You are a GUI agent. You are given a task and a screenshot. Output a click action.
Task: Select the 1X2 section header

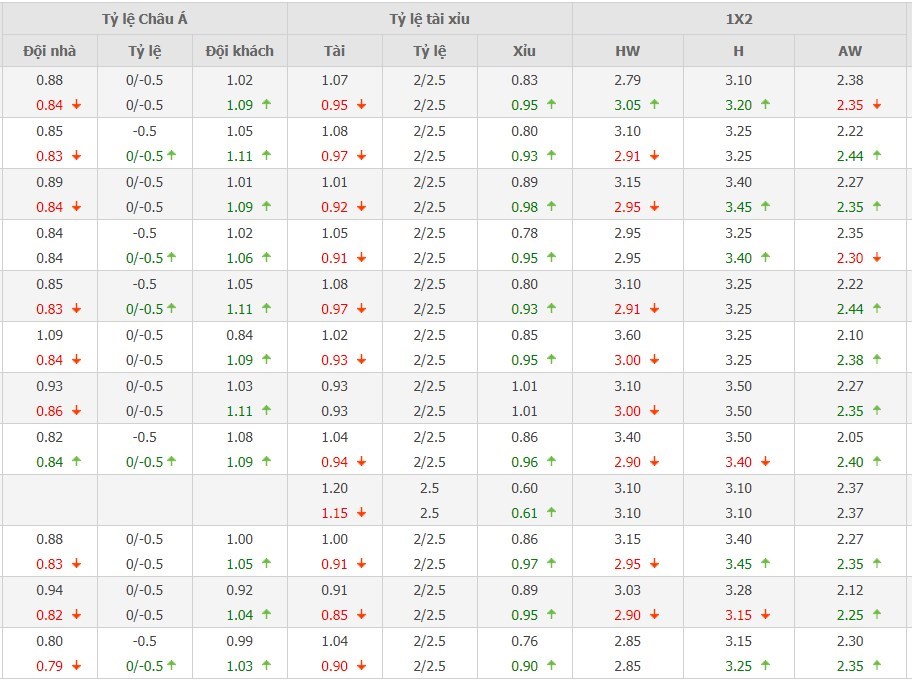point(740,19)
